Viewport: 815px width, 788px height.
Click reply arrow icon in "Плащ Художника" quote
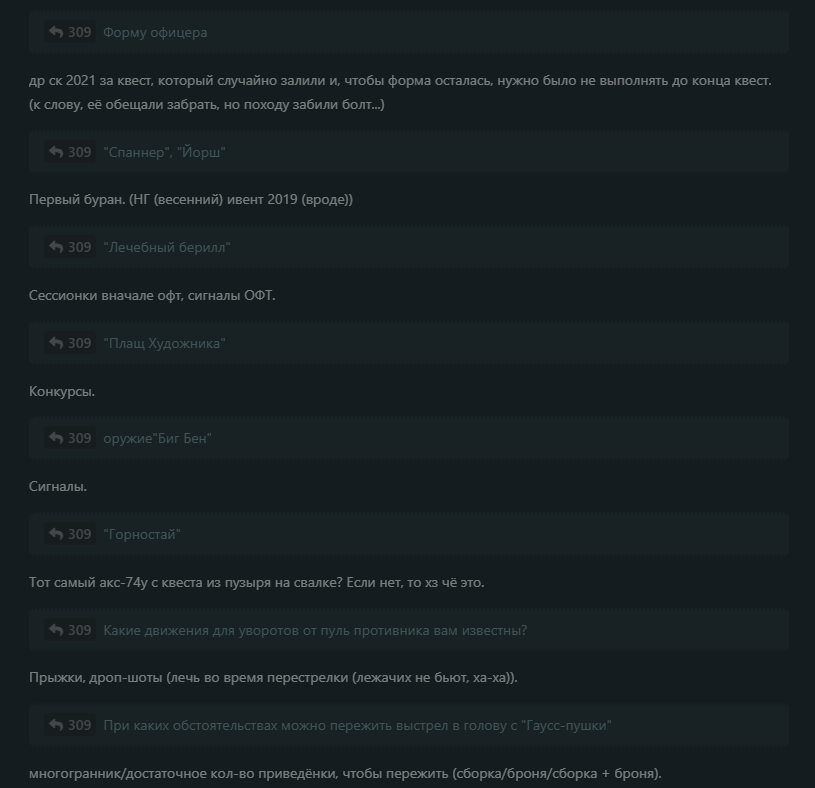tap(56, 343)
